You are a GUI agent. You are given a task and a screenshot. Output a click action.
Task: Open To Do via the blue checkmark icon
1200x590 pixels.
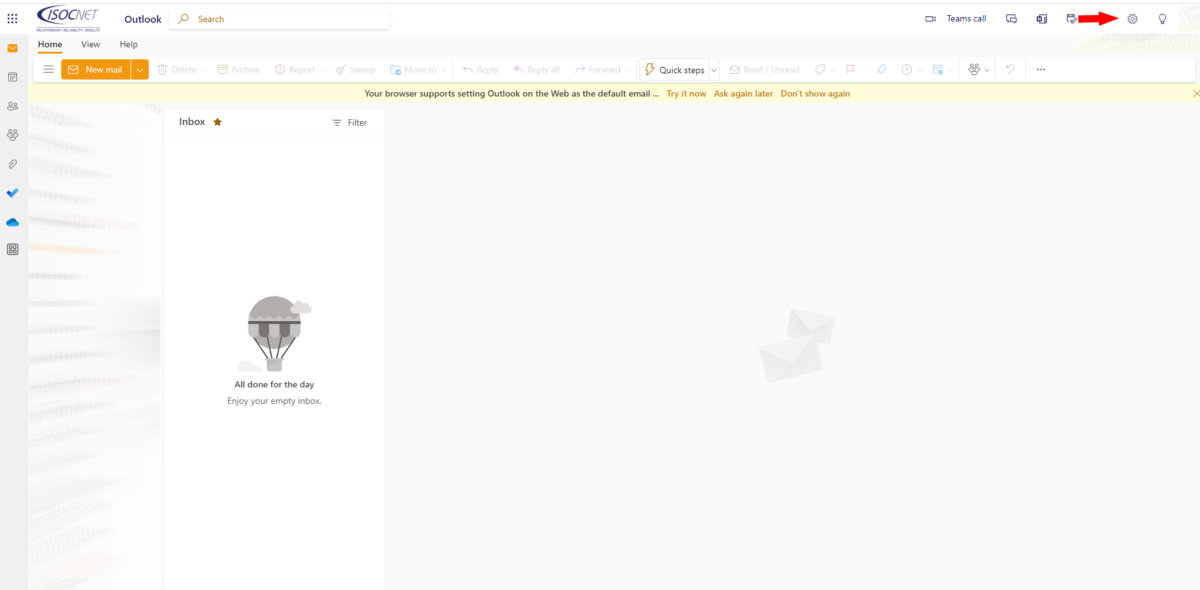[12, 193]
